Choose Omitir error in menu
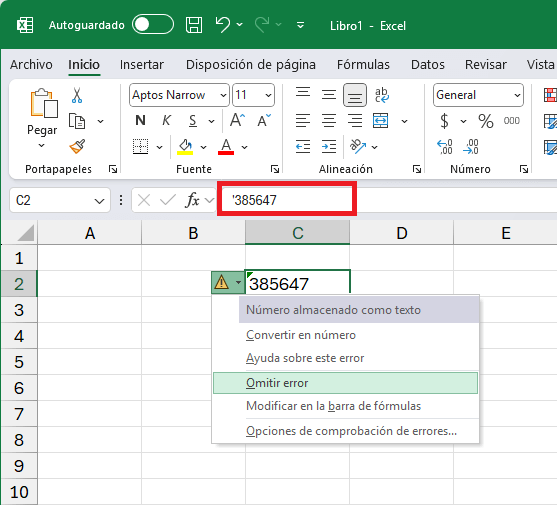The image size is (557, 505). 345,383
